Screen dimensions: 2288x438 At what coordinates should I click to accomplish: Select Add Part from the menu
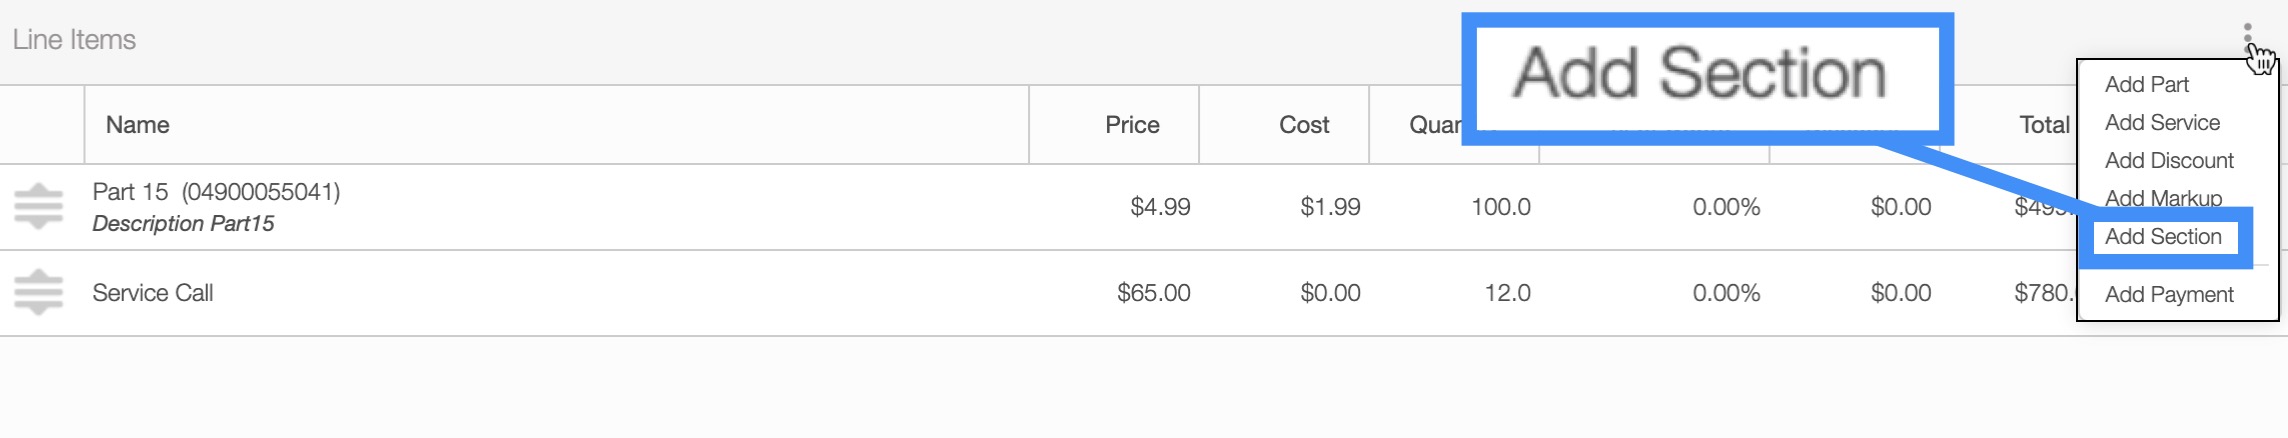coord(2146,85)
